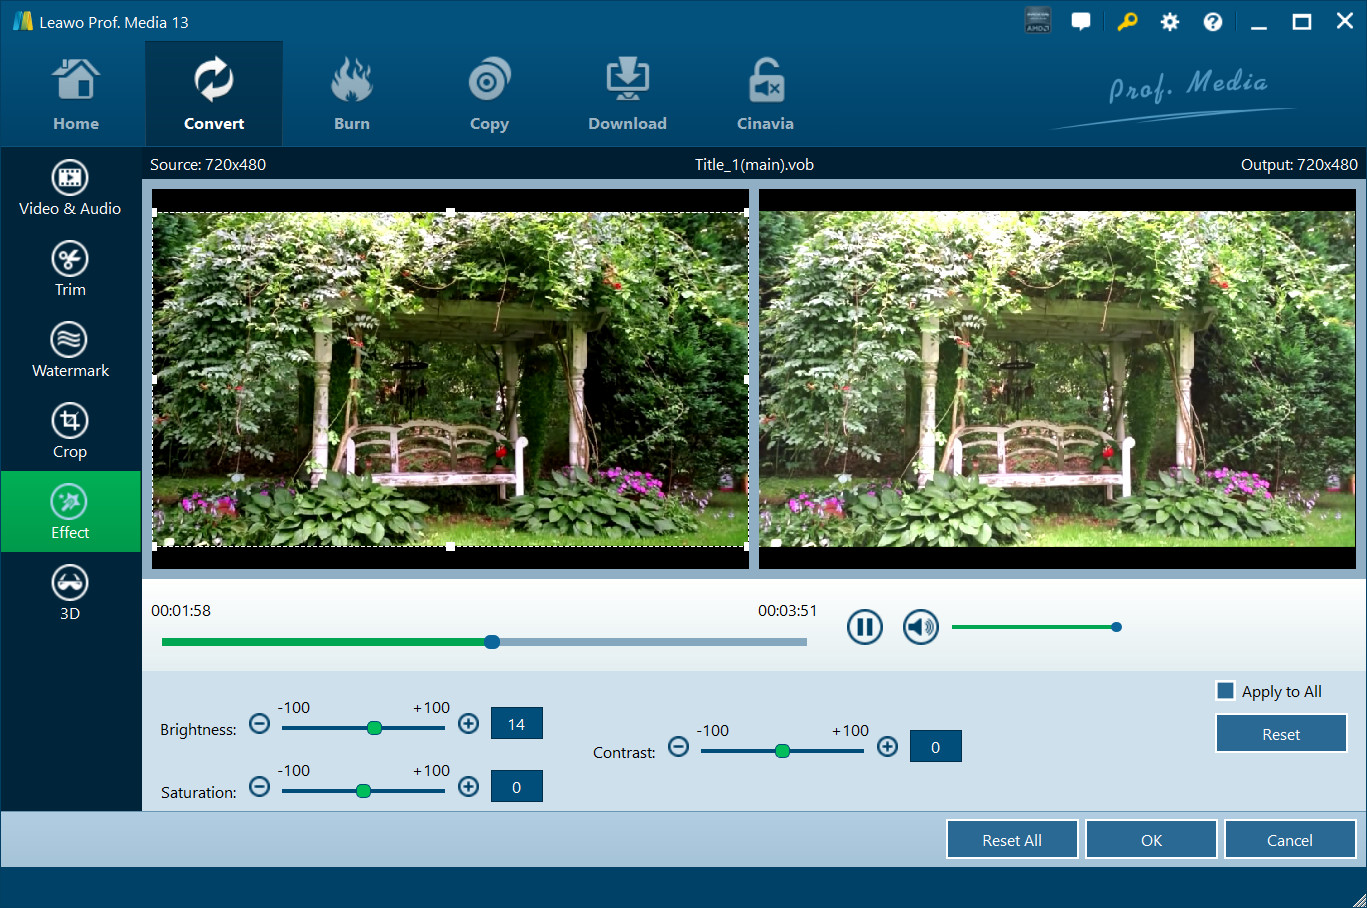Pause the video preview playback
The height and width of the screenshot is (908, 1367).
click(x=865, y=627)
